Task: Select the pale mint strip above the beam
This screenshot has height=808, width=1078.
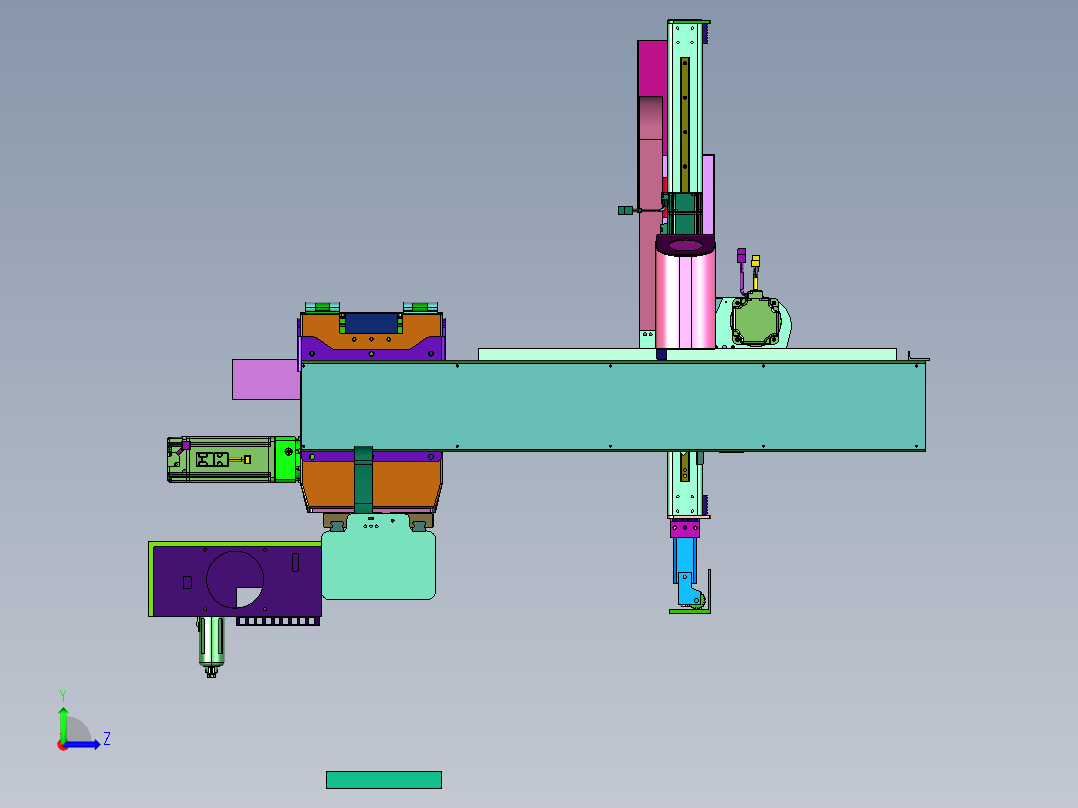Action: tap(687, 355)
